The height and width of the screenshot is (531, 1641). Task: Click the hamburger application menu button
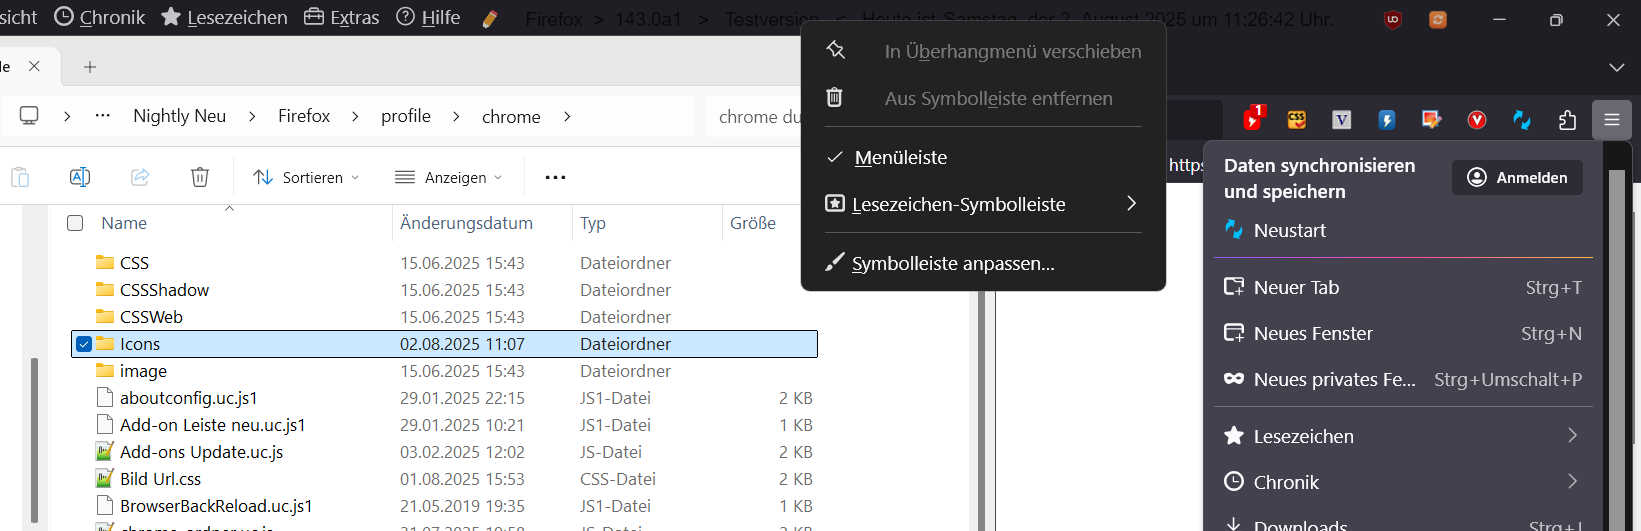pyautogui.click(x=1612, y=120)
